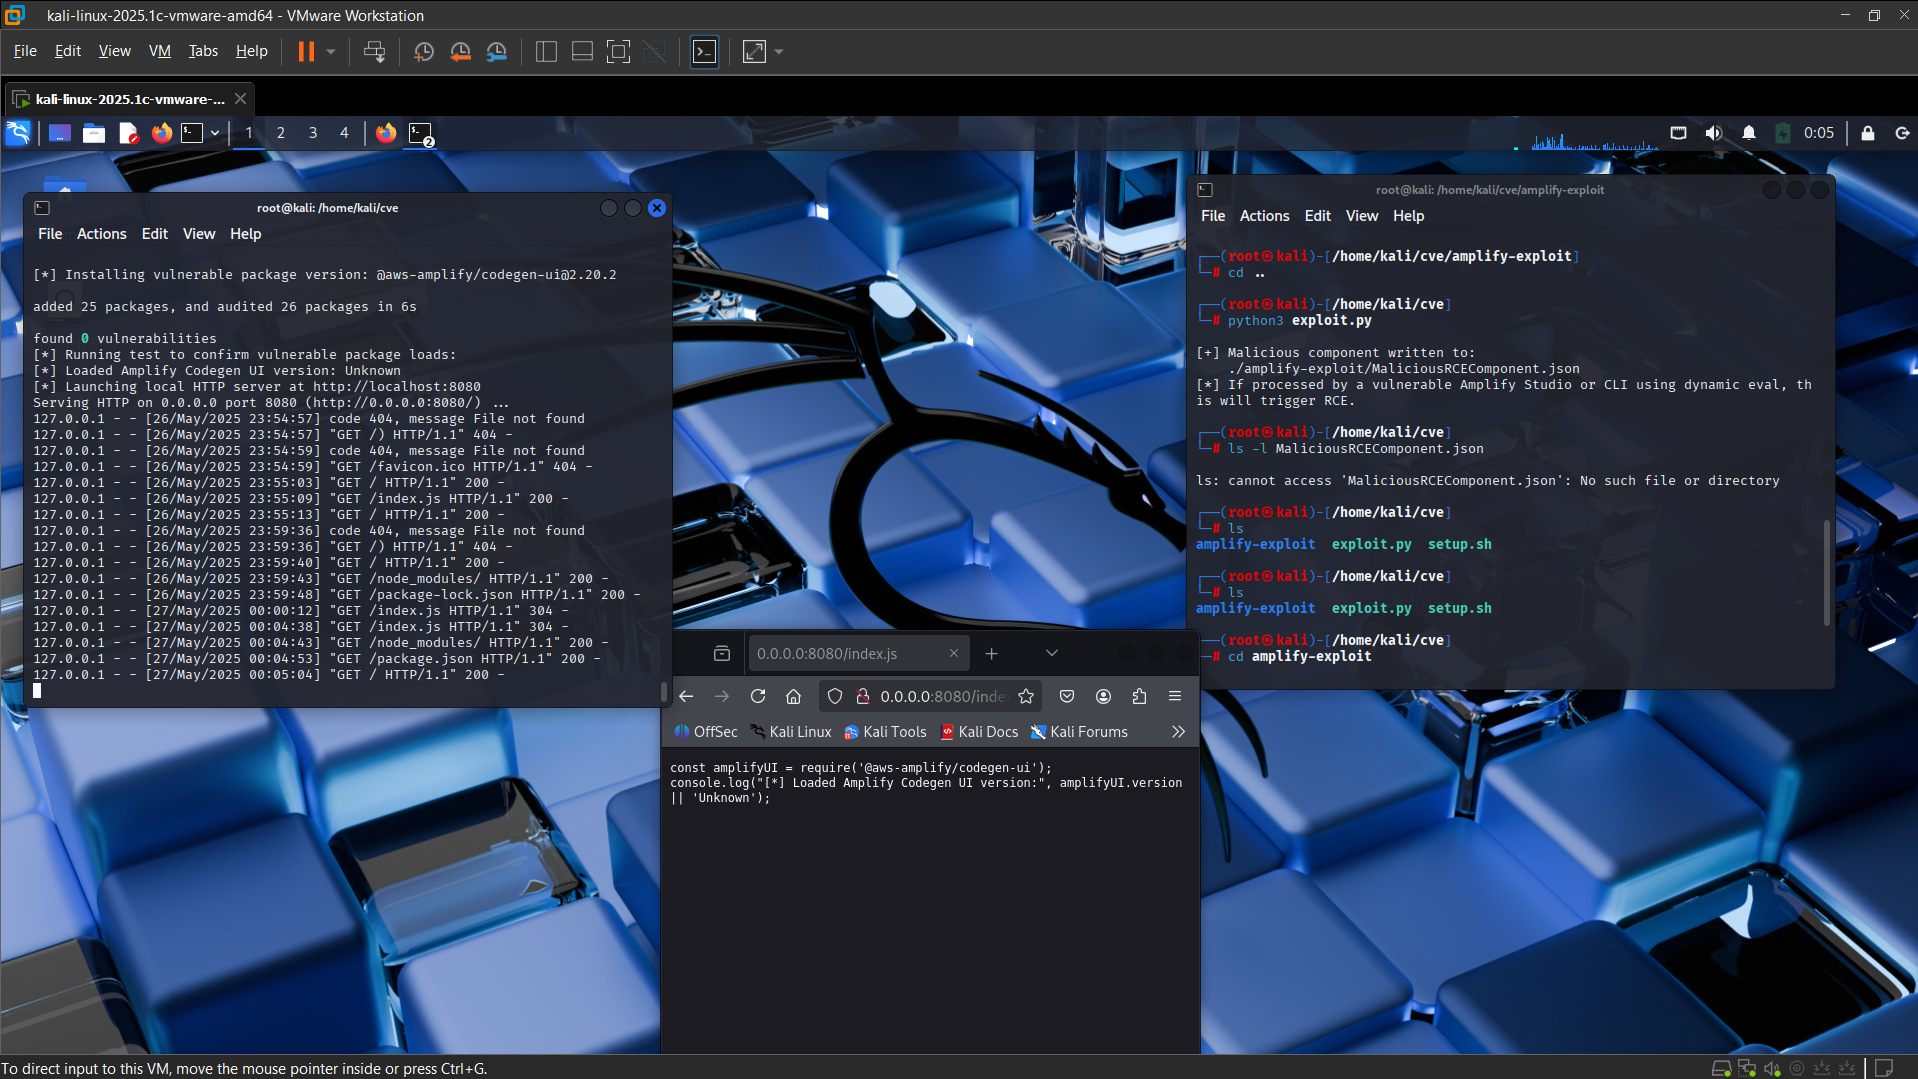Go to Firefox home page

click(x=794, y=696)
